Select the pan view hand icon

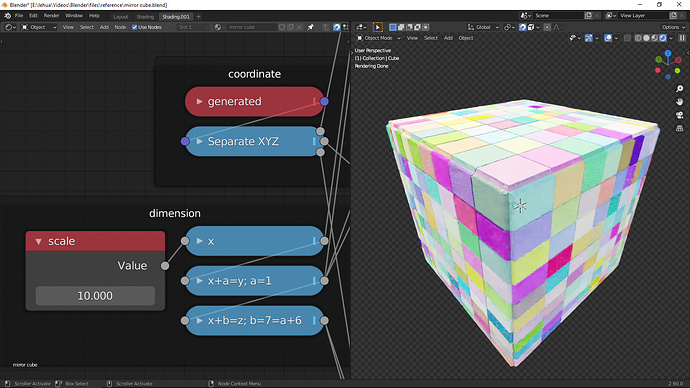click(679, 102)
